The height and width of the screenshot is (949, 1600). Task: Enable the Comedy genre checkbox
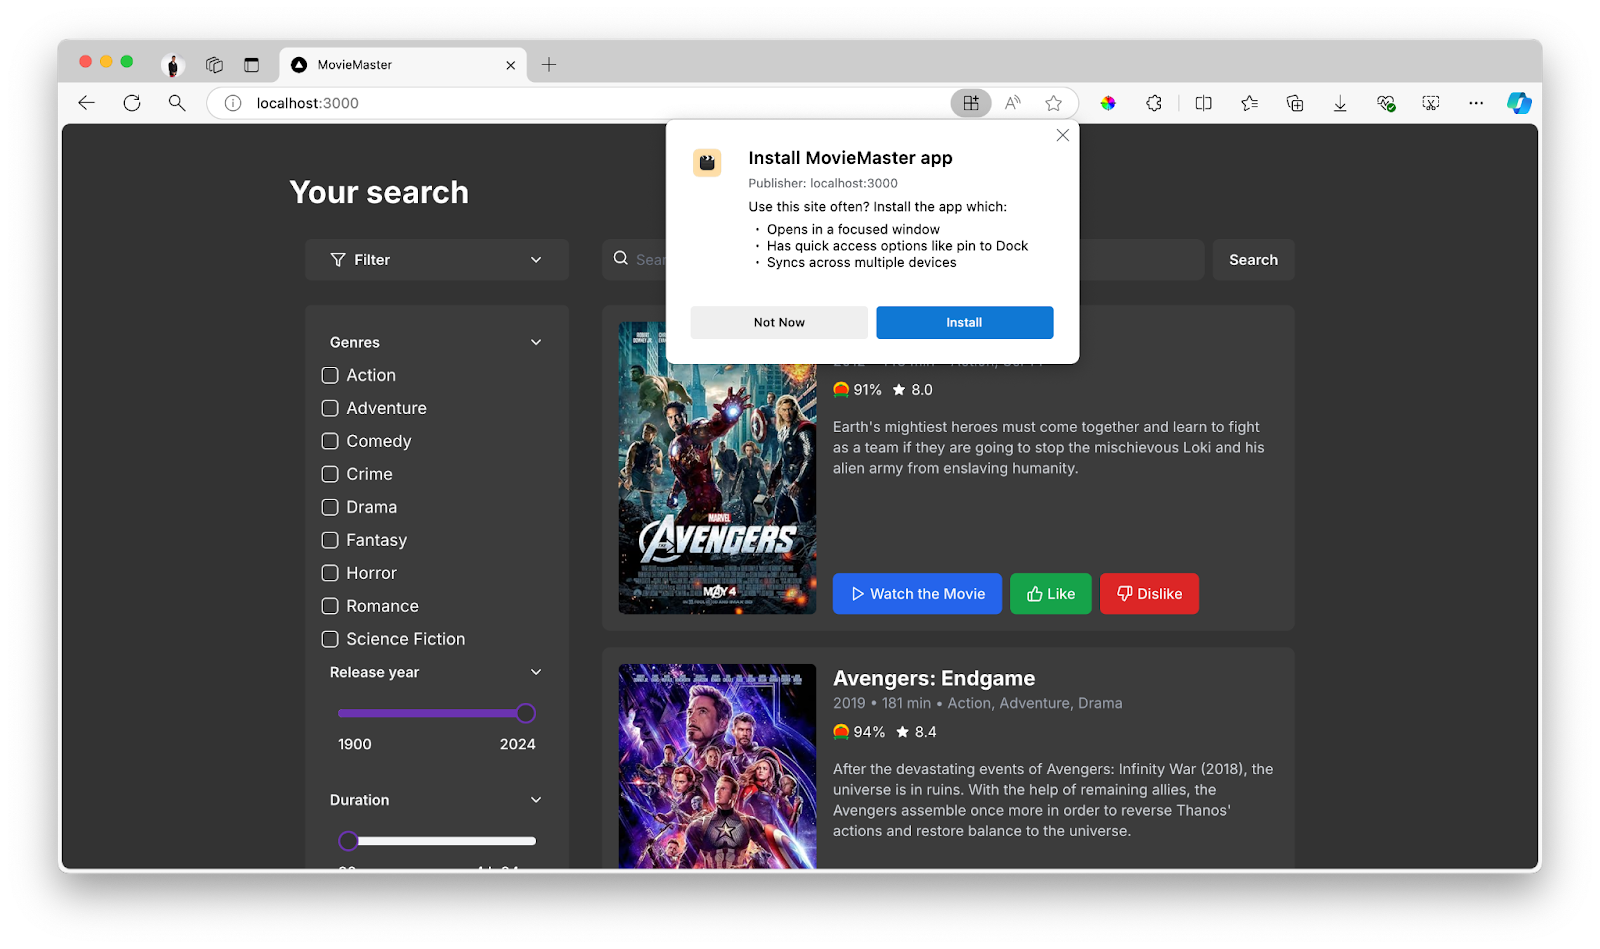pos(330,441)
